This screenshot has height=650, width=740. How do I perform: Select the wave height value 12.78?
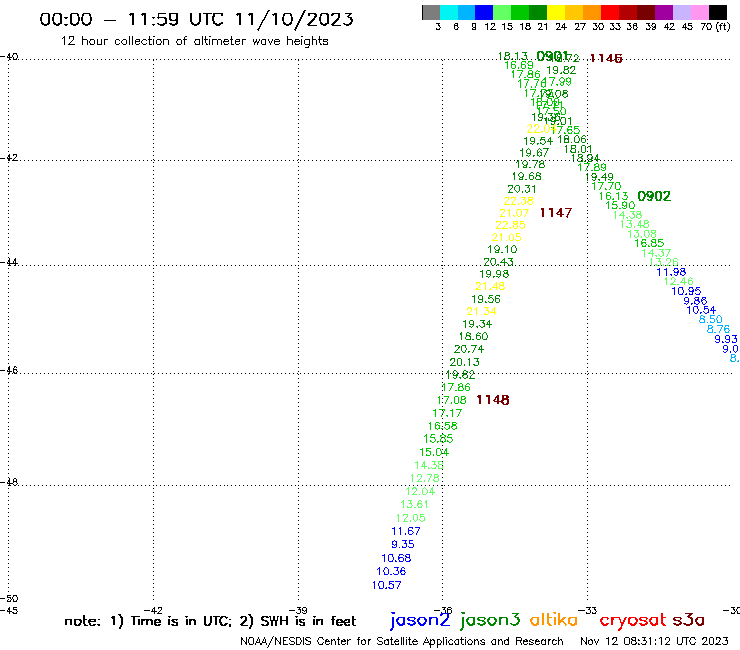[x=425, y=478]
